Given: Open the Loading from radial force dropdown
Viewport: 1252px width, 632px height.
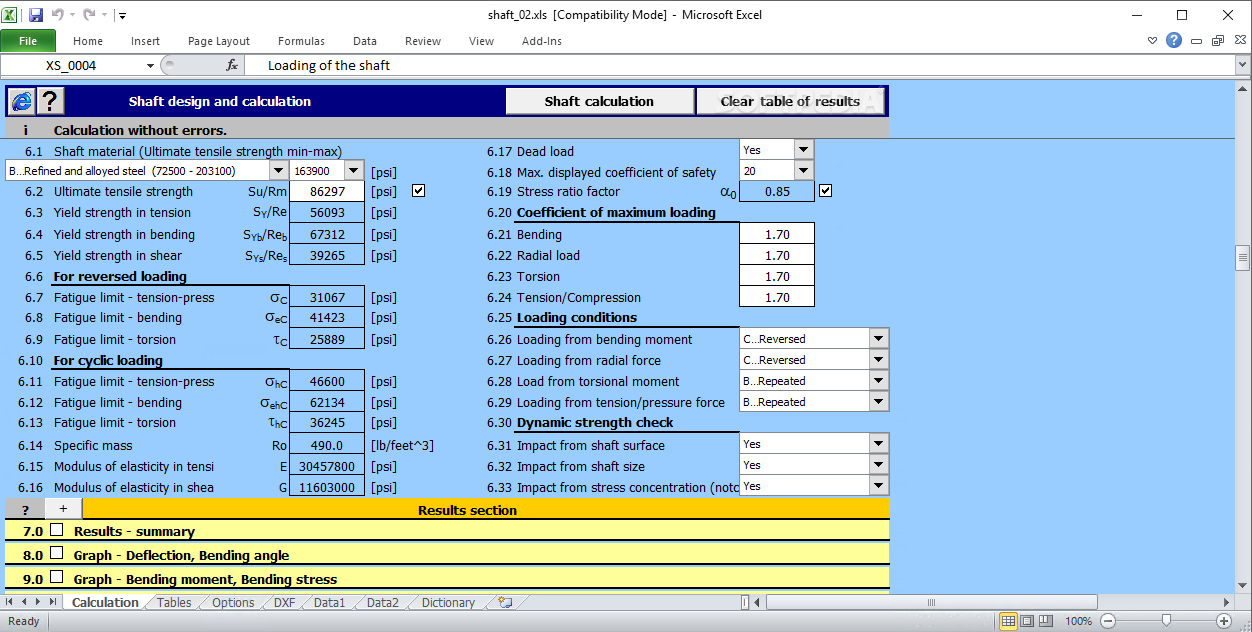Looking at the screenshot, I should point(879,360).
